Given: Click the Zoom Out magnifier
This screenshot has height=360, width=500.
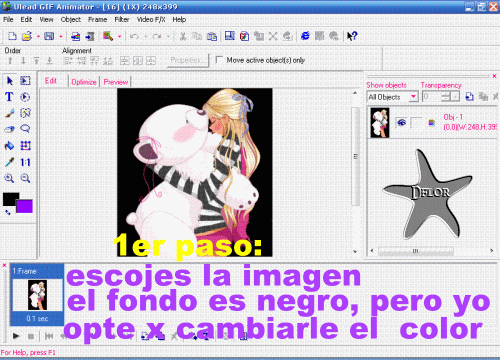Looking at the screenshot, I should (25, 178).
